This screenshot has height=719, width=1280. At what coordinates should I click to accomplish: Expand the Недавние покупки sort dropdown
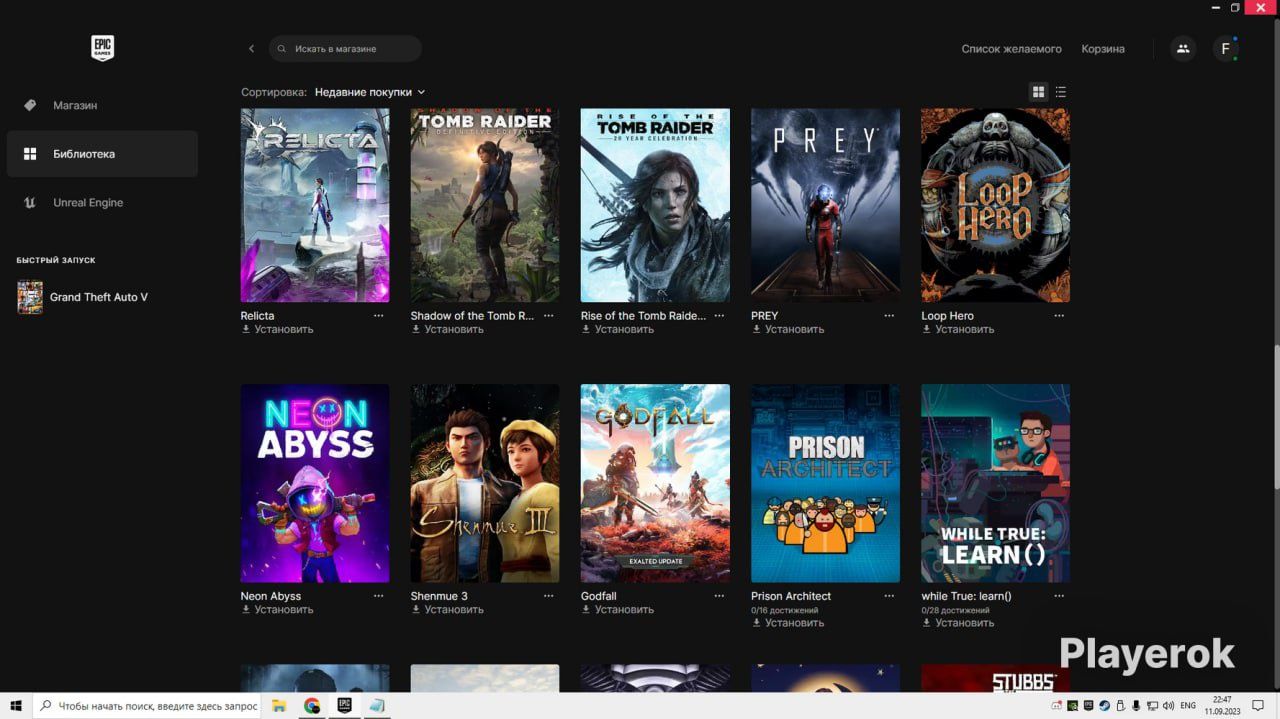tap(370, 92)
